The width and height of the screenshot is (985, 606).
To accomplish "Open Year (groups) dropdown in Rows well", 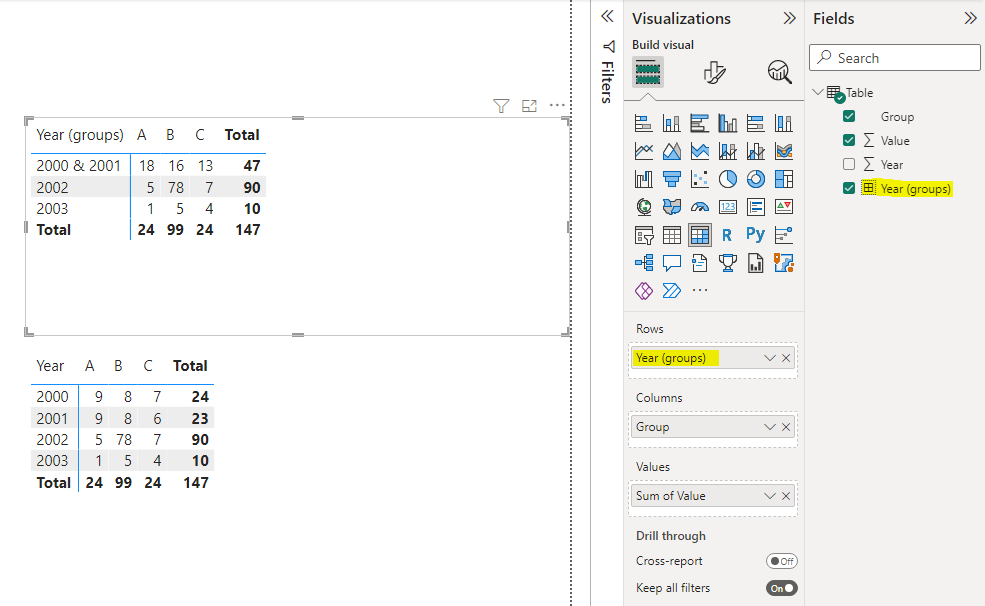I will [x=770, y=358].
